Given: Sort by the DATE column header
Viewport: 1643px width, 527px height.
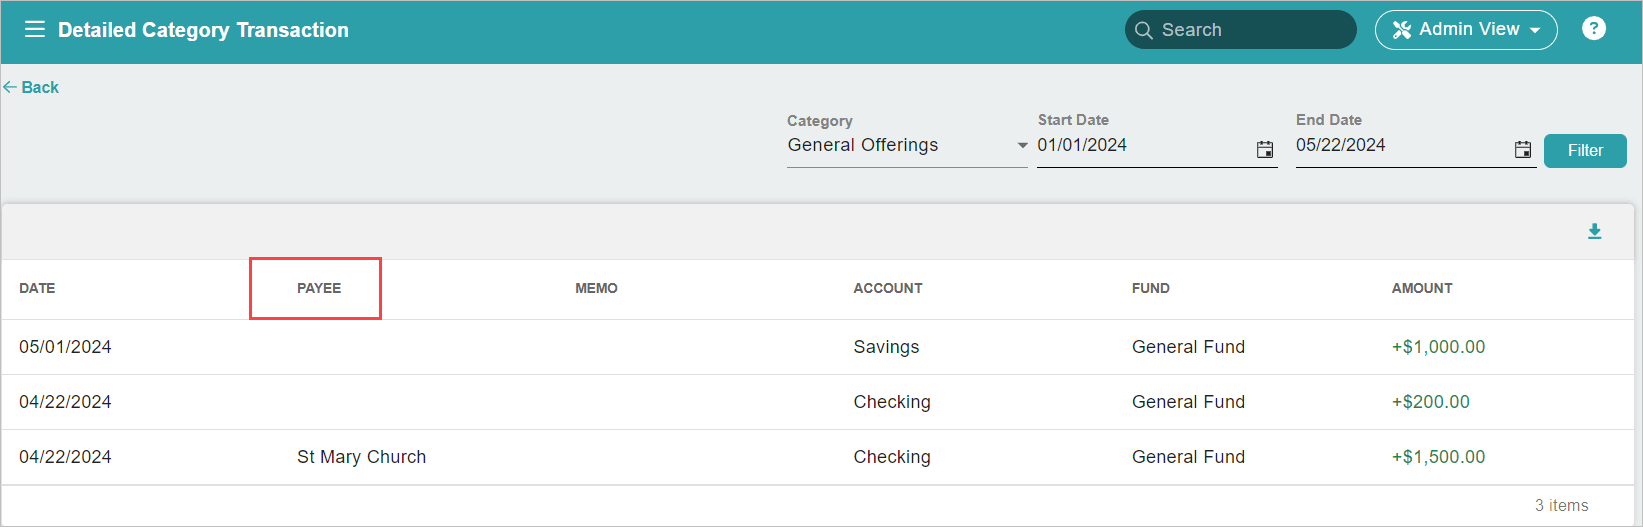Looking at the screenshot, I should [x=37, y=288].
